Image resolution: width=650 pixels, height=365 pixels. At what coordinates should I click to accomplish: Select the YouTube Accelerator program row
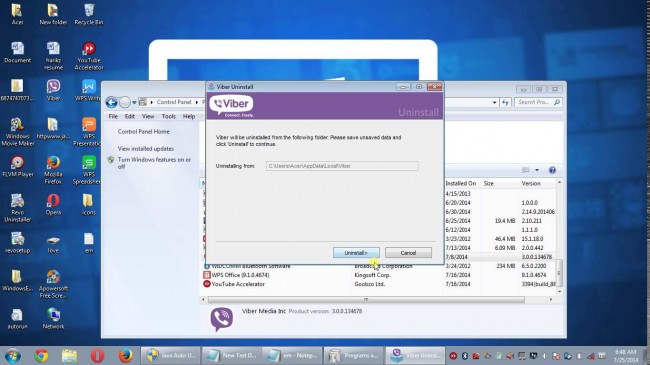[379, 284]
